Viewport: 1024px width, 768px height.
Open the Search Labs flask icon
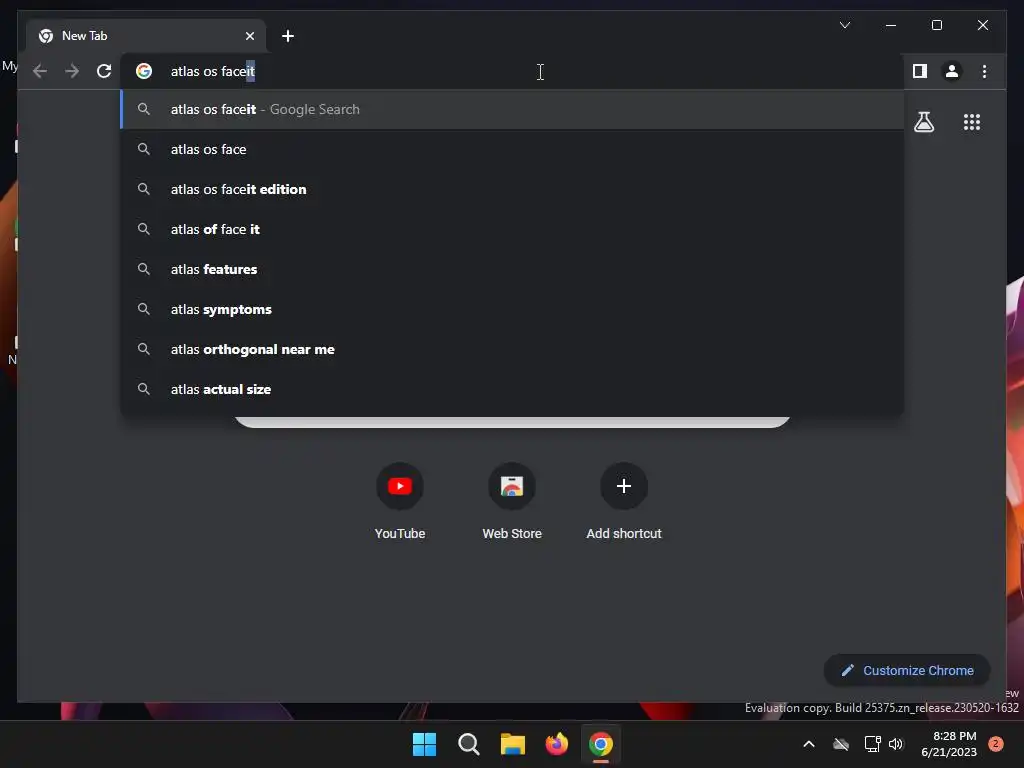pos(923,122)
